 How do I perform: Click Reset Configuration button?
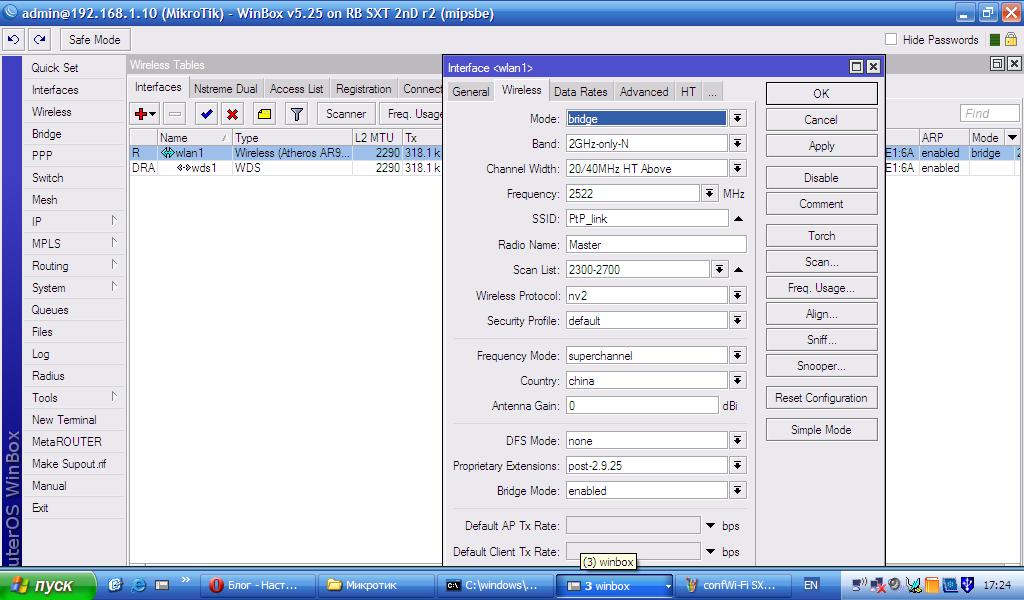click(822, 398)
